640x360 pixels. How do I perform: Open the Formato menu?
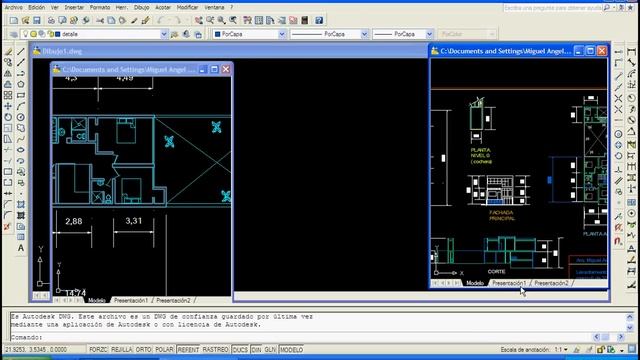100,7
